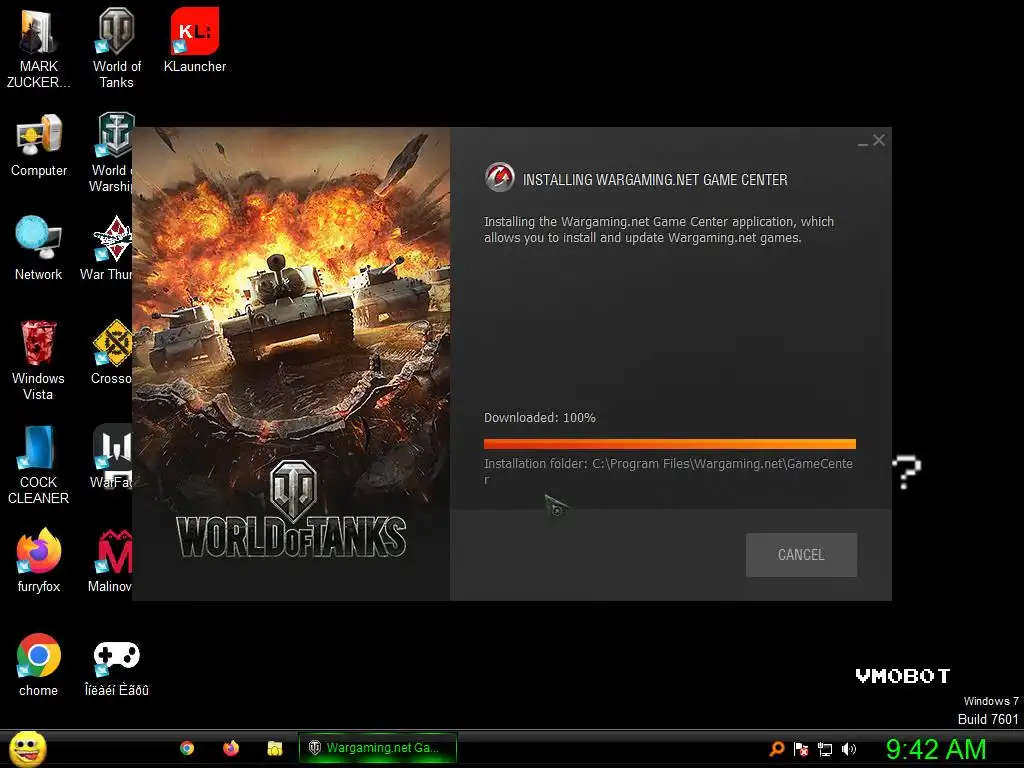
Task: Select the Warface desktop shortcut
Action: pos(111,456)
